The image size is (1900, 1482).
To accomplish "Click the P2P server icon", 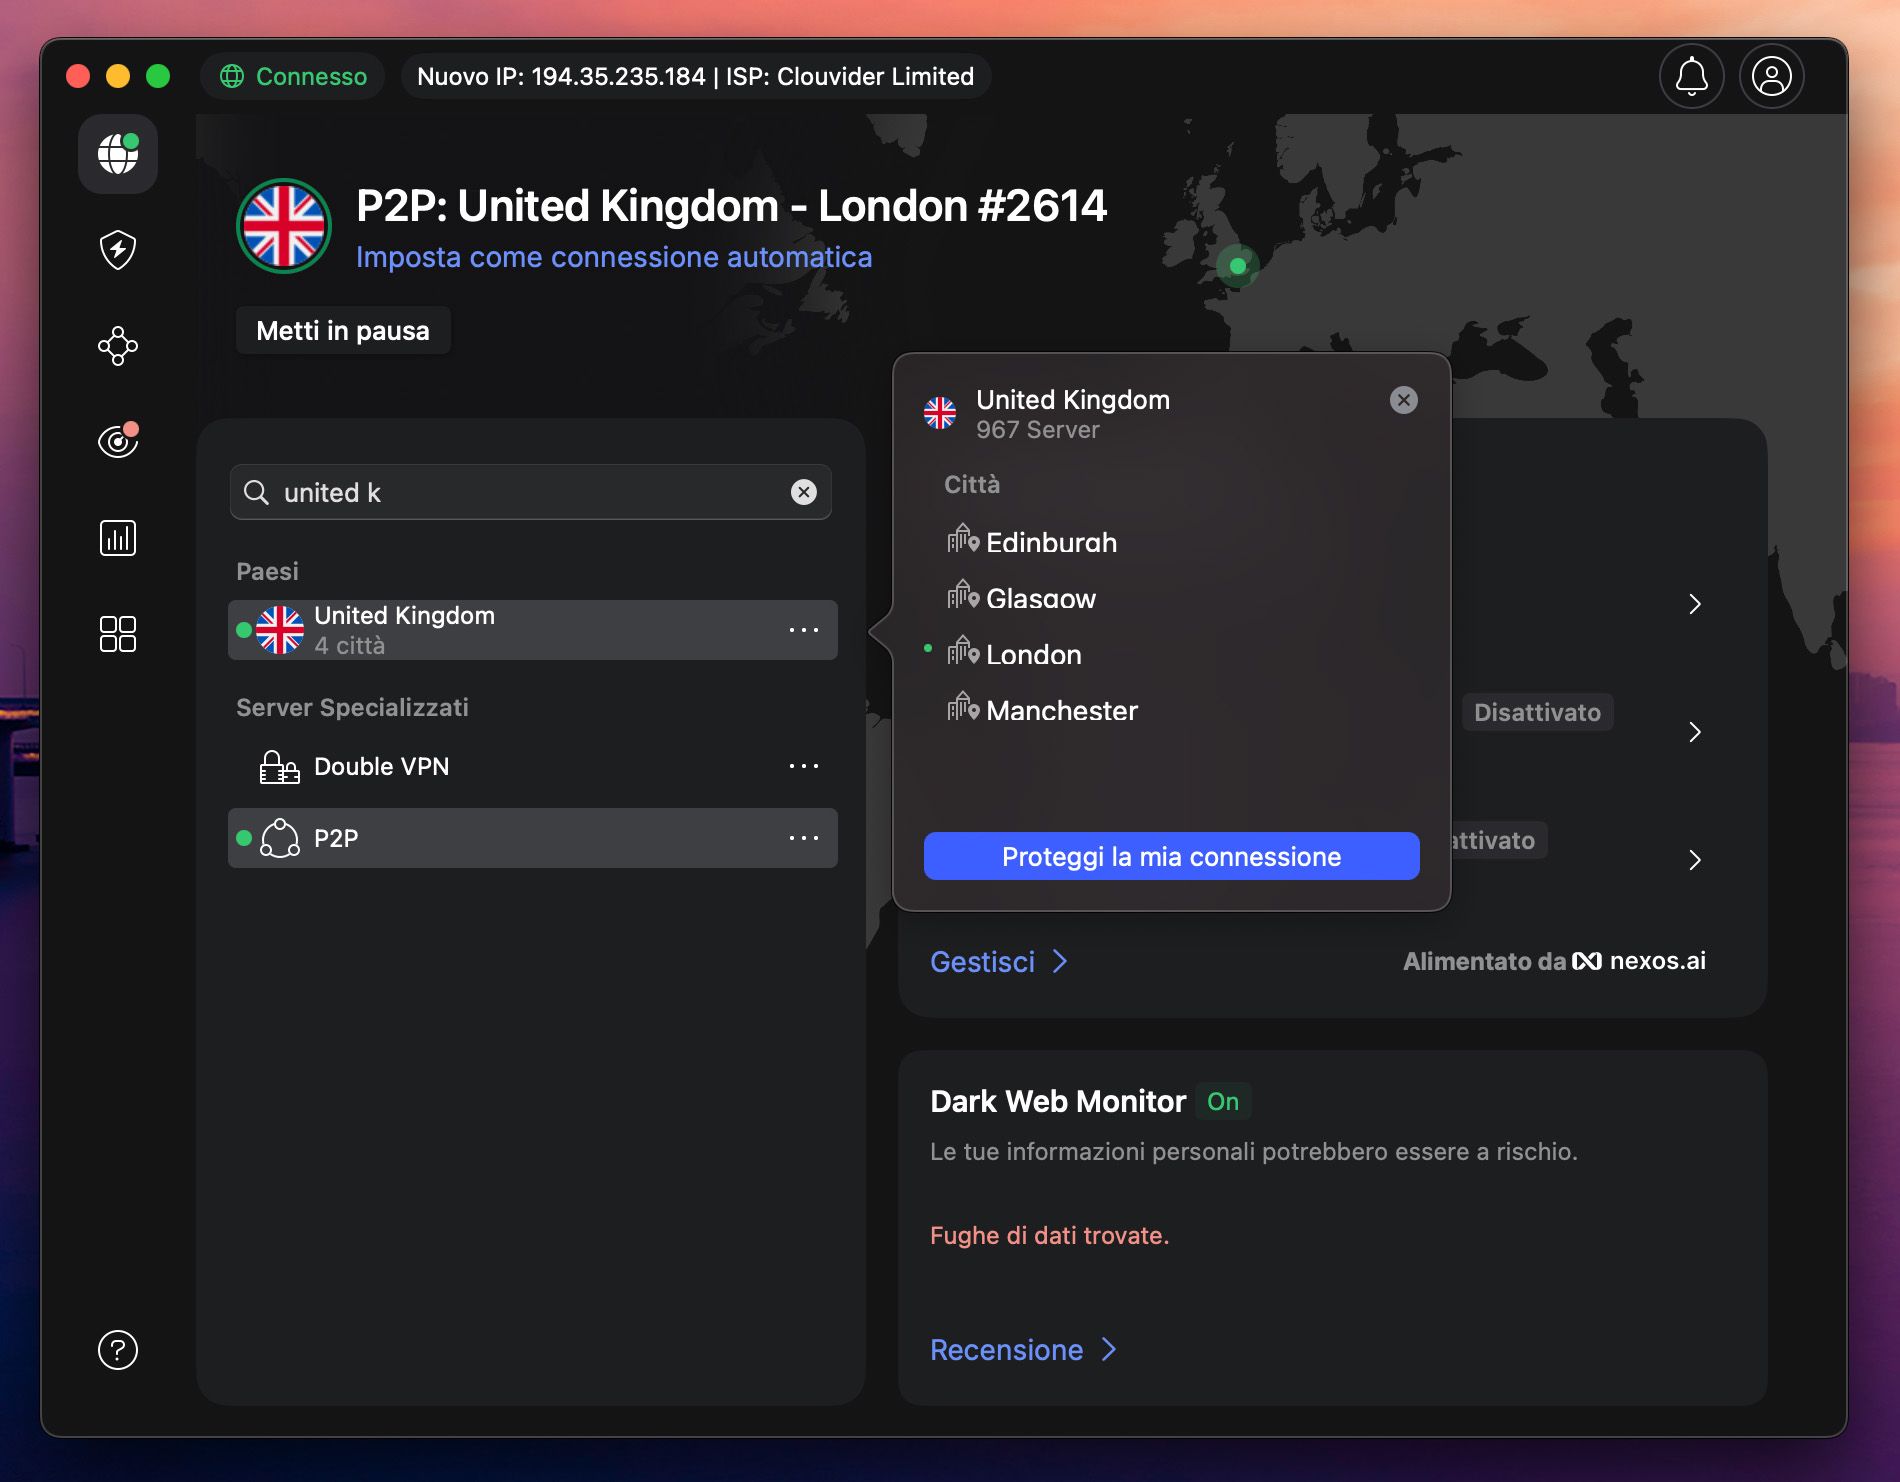I will click(x=280, y=838).
